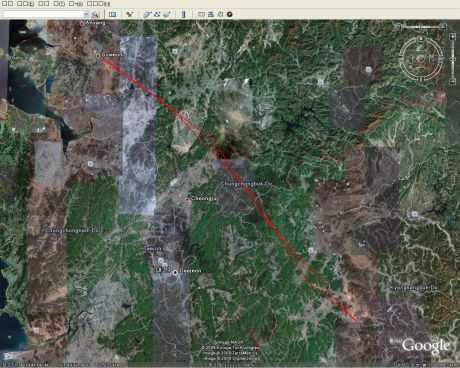Click the compass North reset button
This screenshot has height=368, width=460.
click(x=421, y=39)
